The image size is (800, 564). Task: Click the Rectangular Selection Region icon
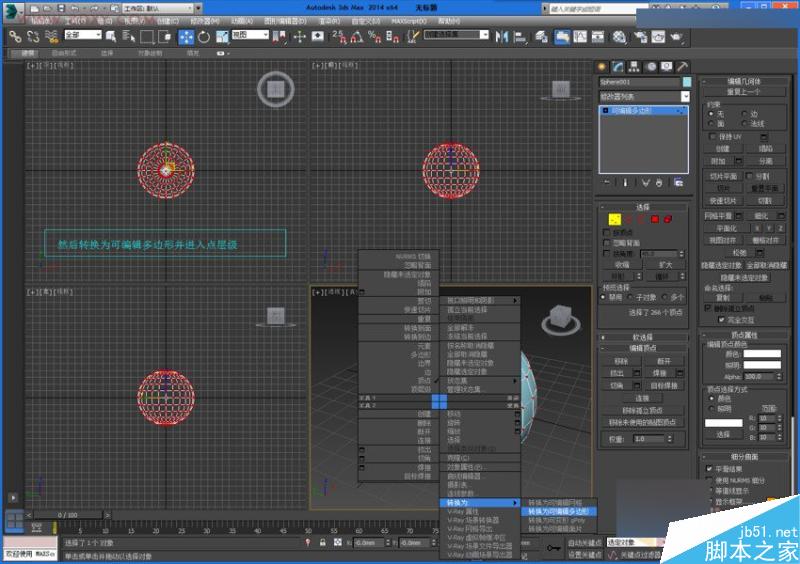pos(146,37)
